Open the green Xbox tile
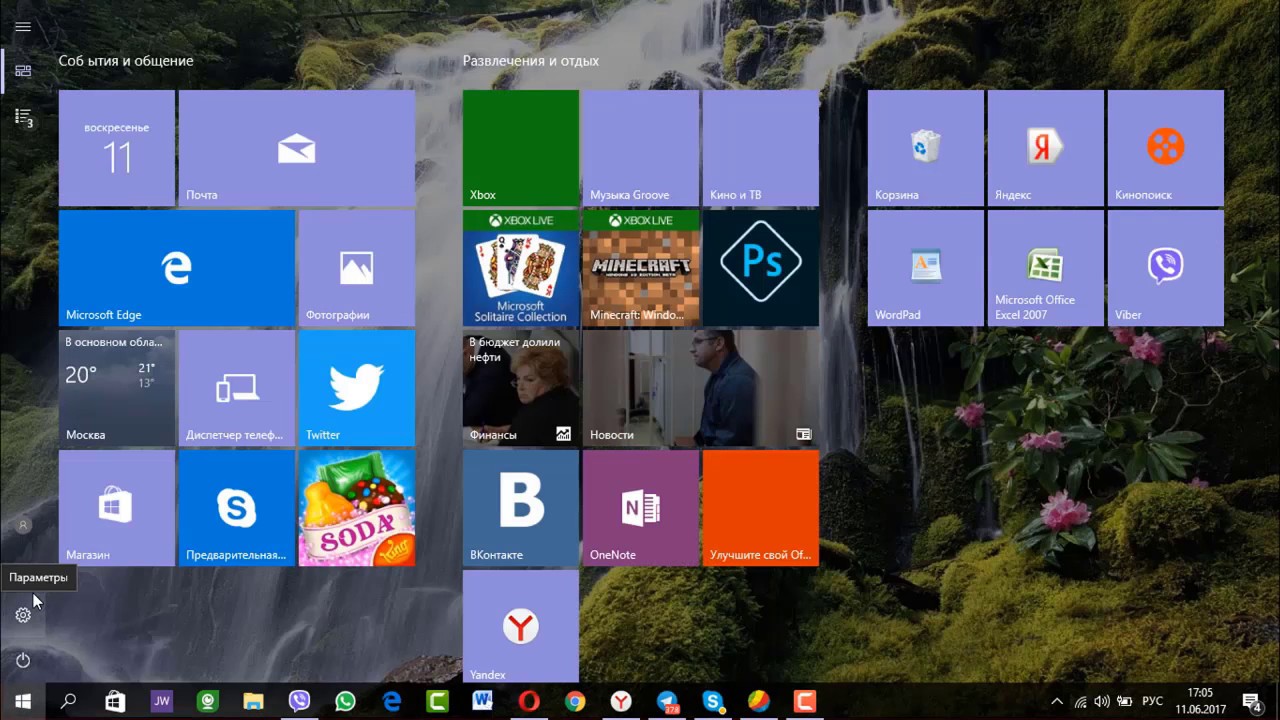 (x=521, y=148)
